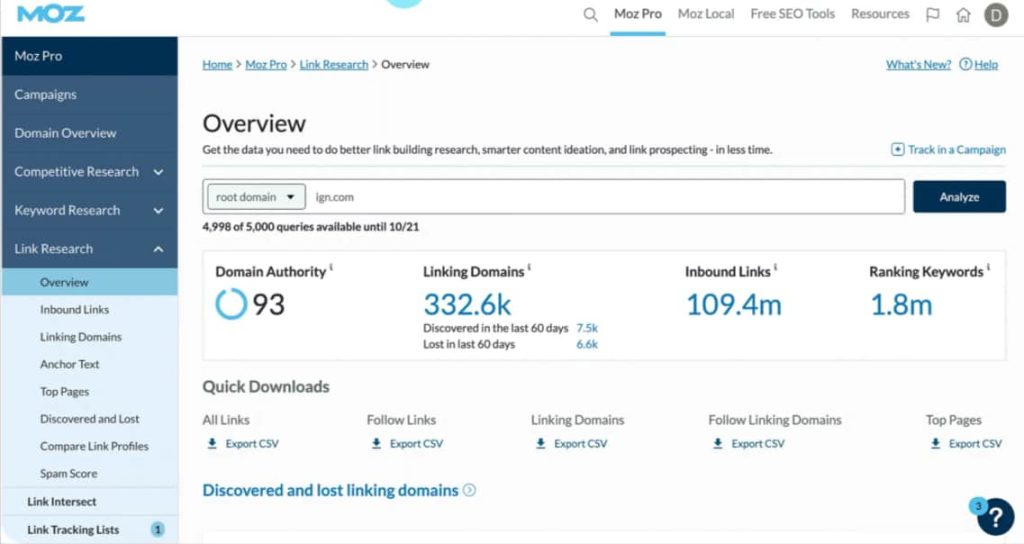Click the Linking Domains info icon
The width and height of the screenshot is (1024, 544).
[529, 267]
